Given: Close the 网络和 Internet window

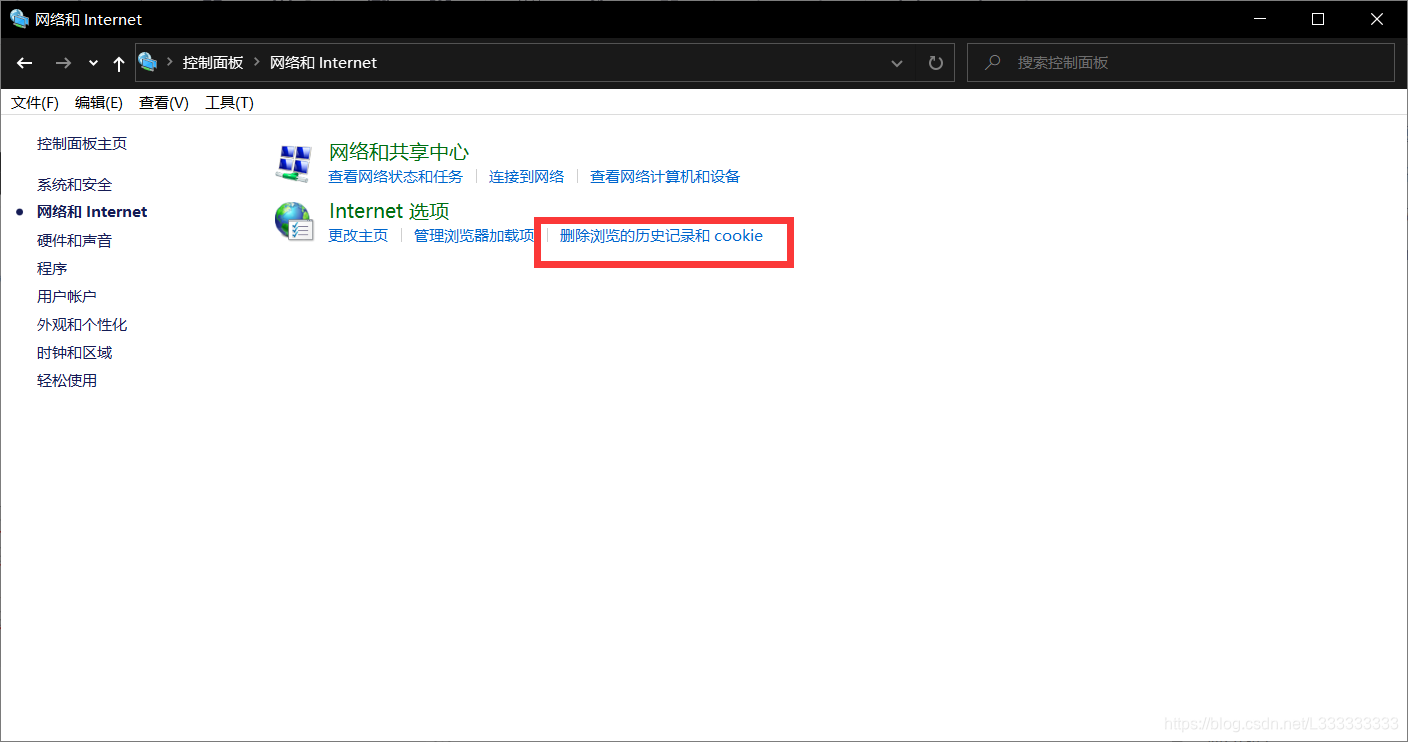Looking at the screenshot, I should [x=1378, y=19].
